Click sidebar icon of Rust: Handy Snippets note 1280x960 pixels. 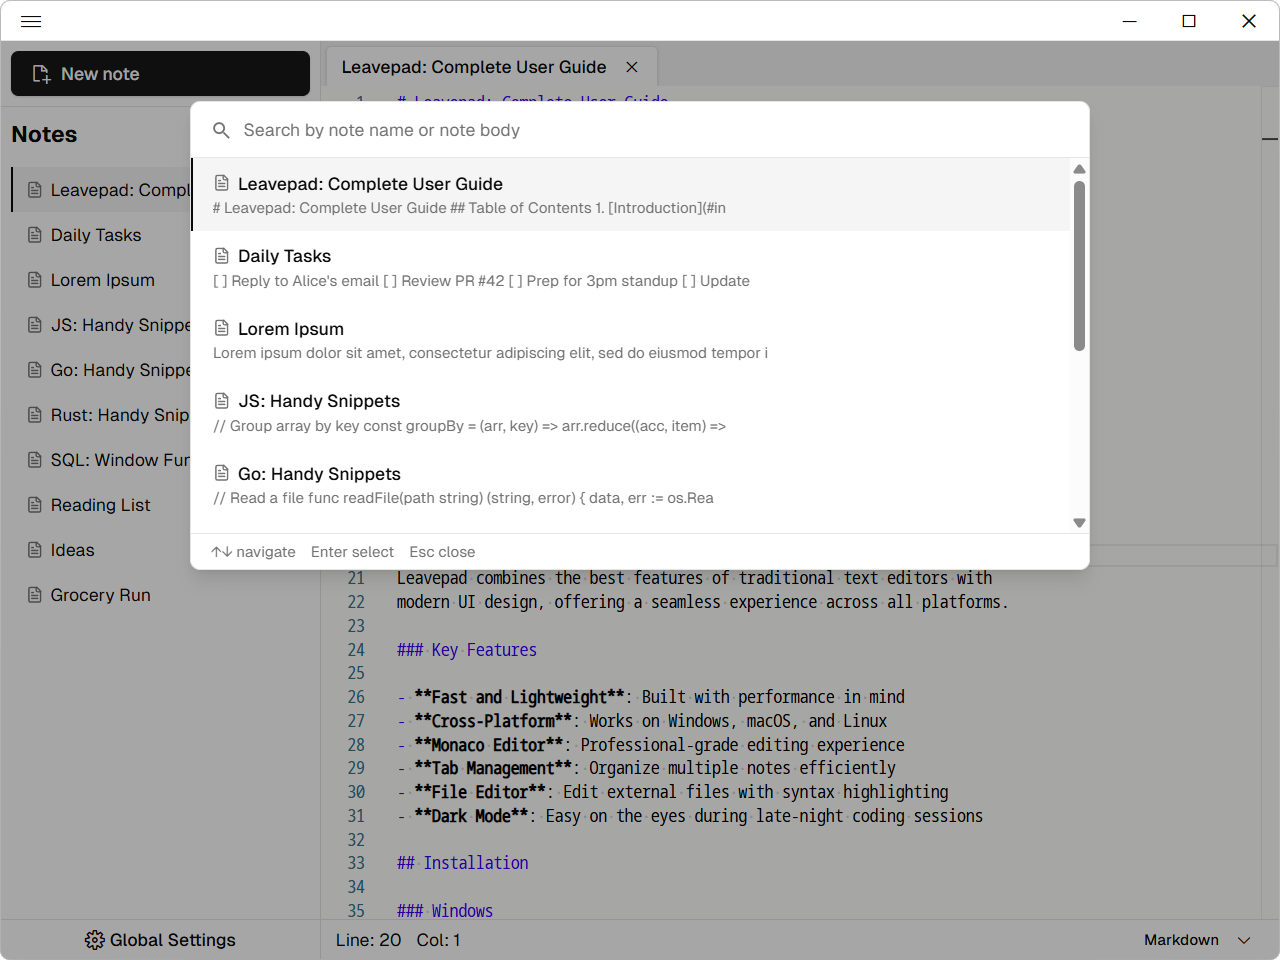pos(35,415)
